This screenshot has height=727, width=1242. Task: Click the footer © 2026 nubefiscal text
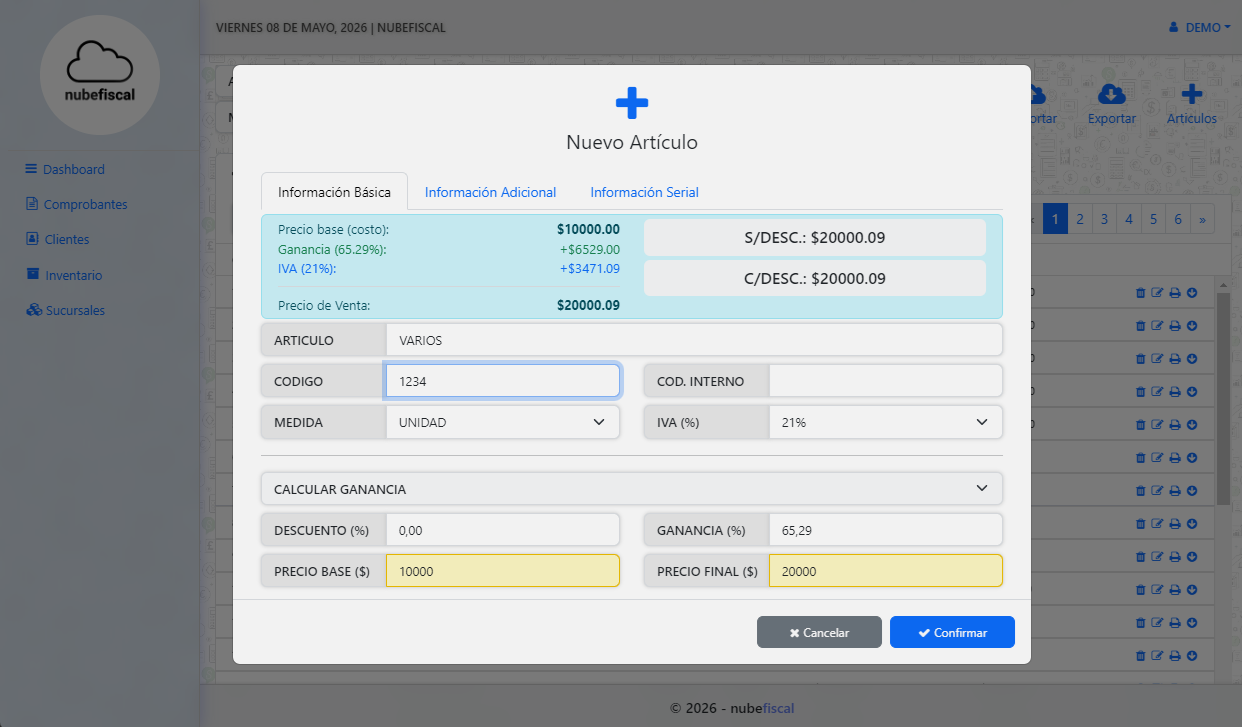coord(732,708)
